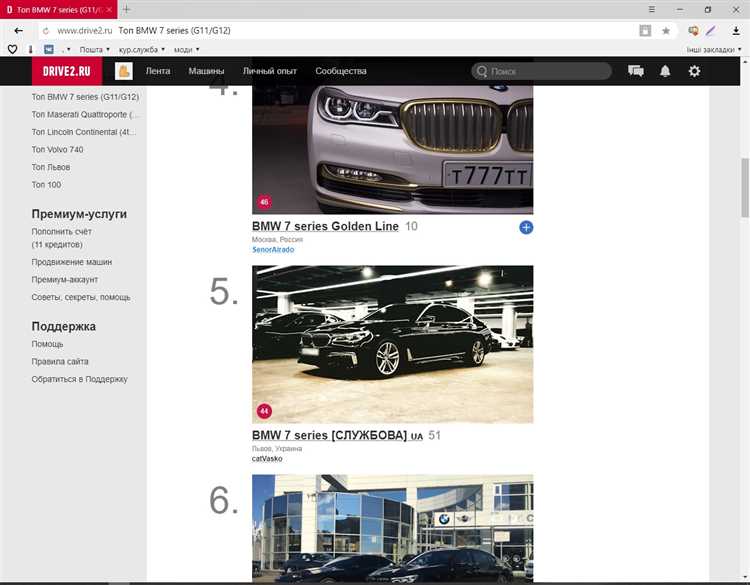Image resolution: width=750 pixels, height=585 pixels.
Task: Click the blue plus follow button
Action: (x=526, y=228)
